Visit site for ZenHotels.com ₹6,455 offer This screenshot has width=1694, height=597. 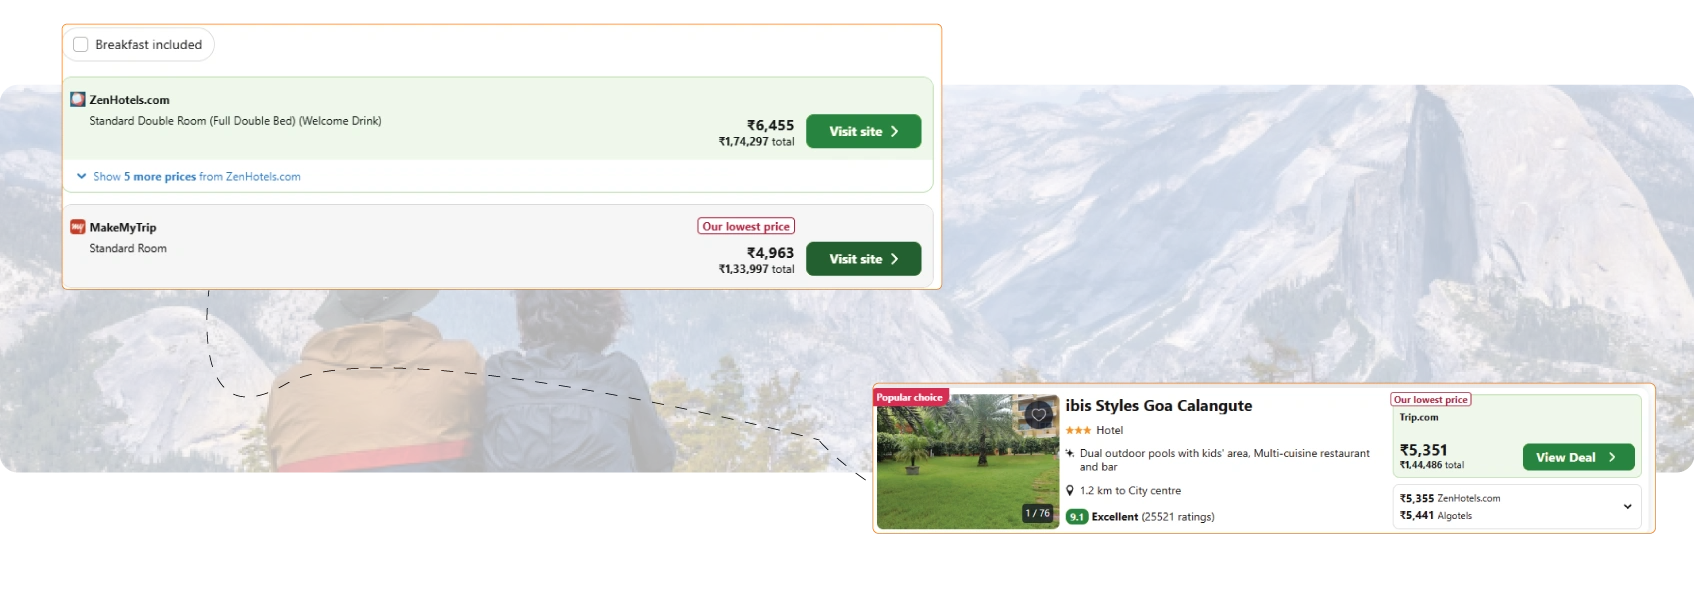pyautogui.click(x=863, y=131)
